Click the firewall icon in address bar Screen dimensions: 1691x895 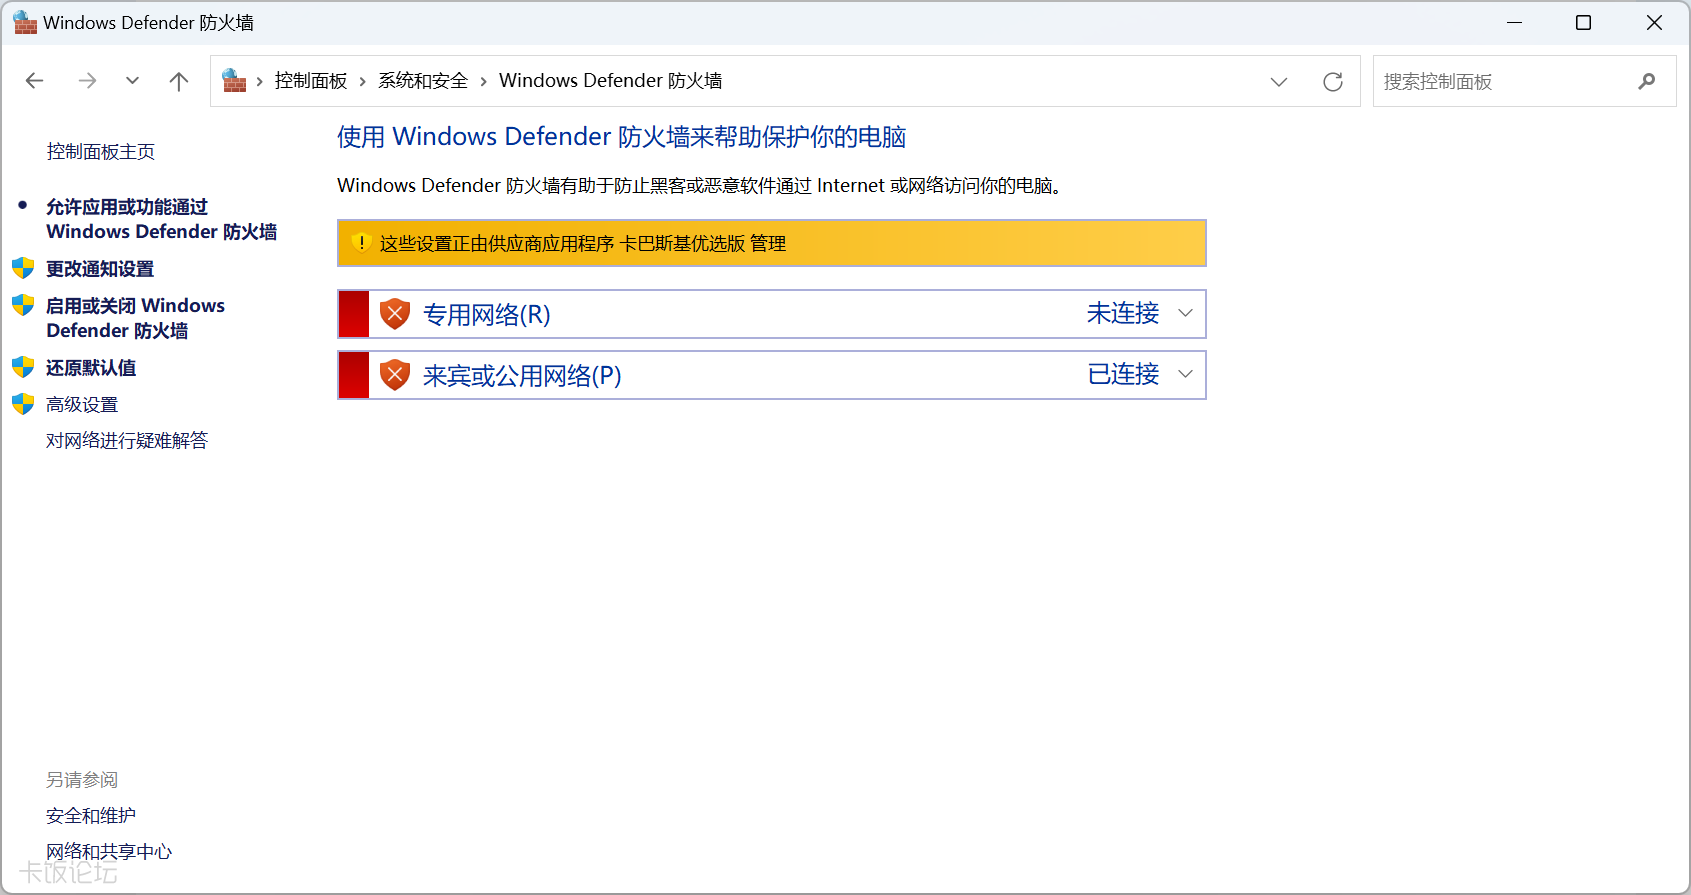pos(234,81)
